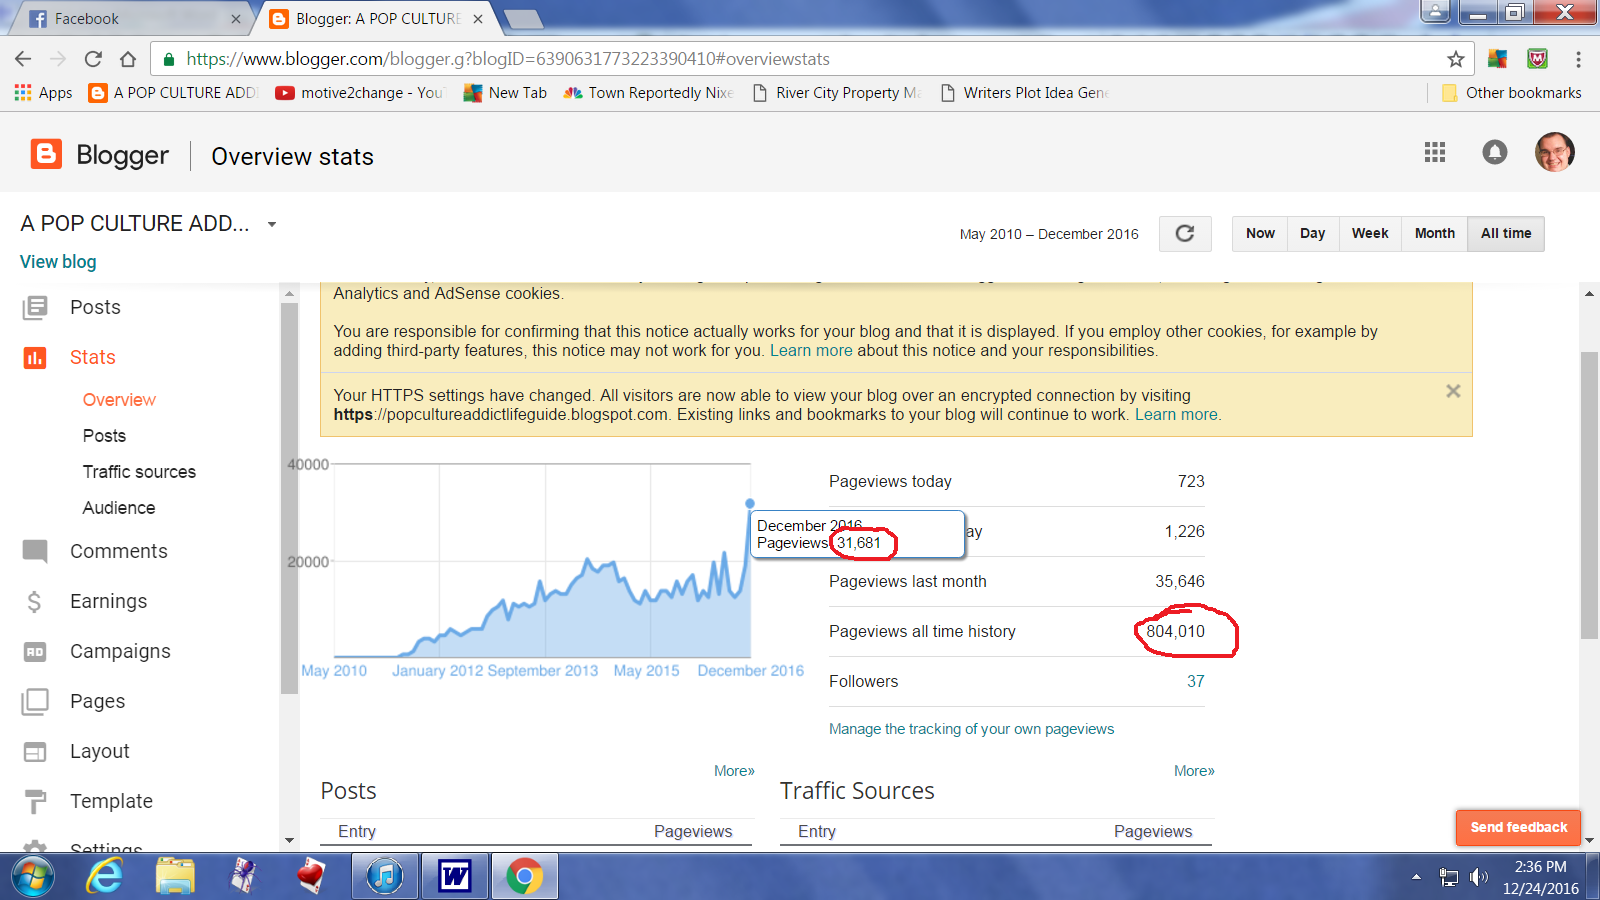Image resolution: width=1600 pixels, height=900 pixels.
Task: Show hidden system tray icons
Action: tap(1416, 877)
